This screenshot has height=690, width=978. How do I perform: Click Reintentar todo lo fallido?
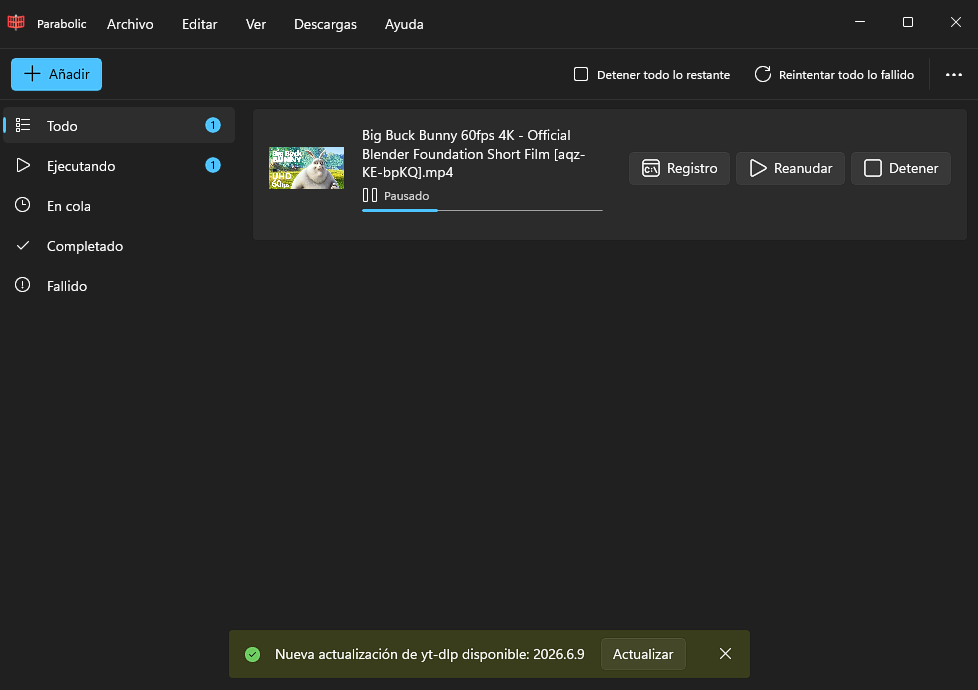[834, 74]
